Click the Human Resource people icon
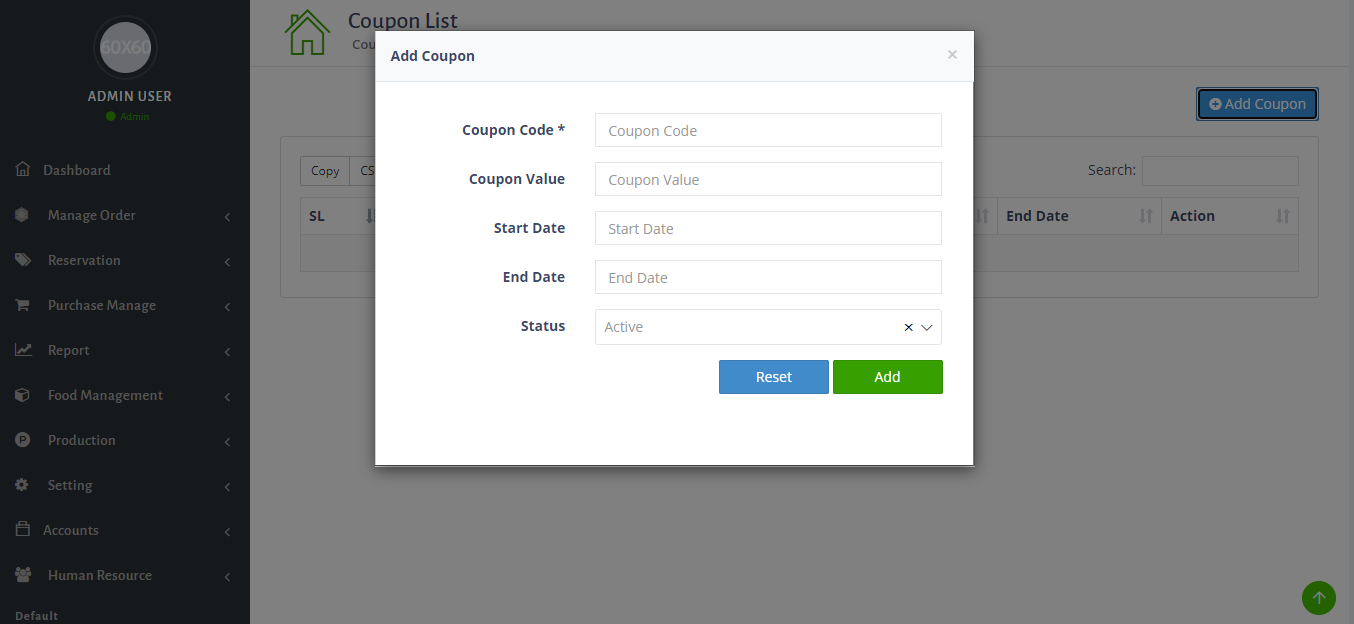The height and width of the screenshot is (624, 1354). 23,575
